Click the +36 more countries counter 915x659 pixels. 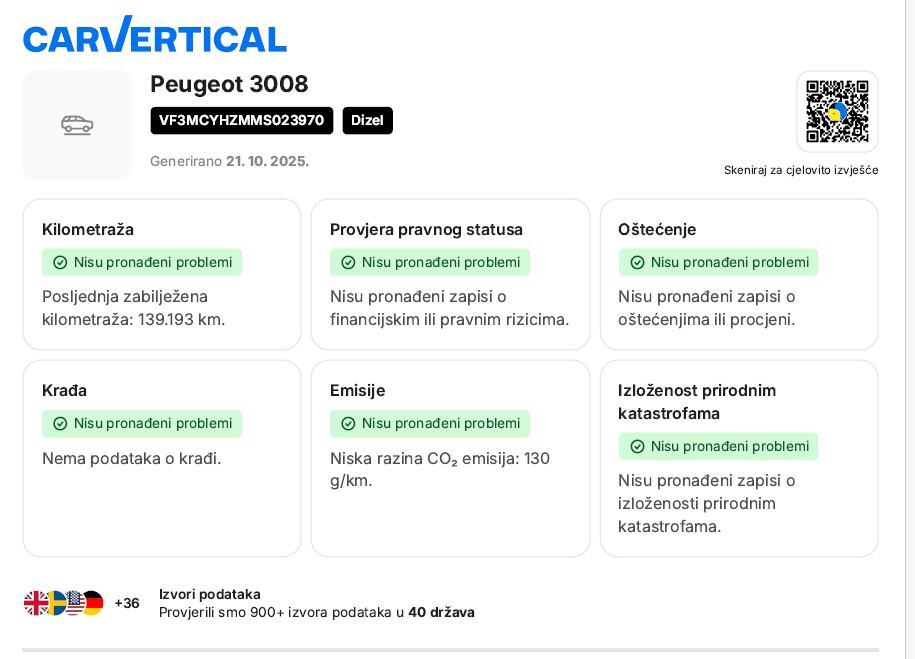(x=127, y=603)
